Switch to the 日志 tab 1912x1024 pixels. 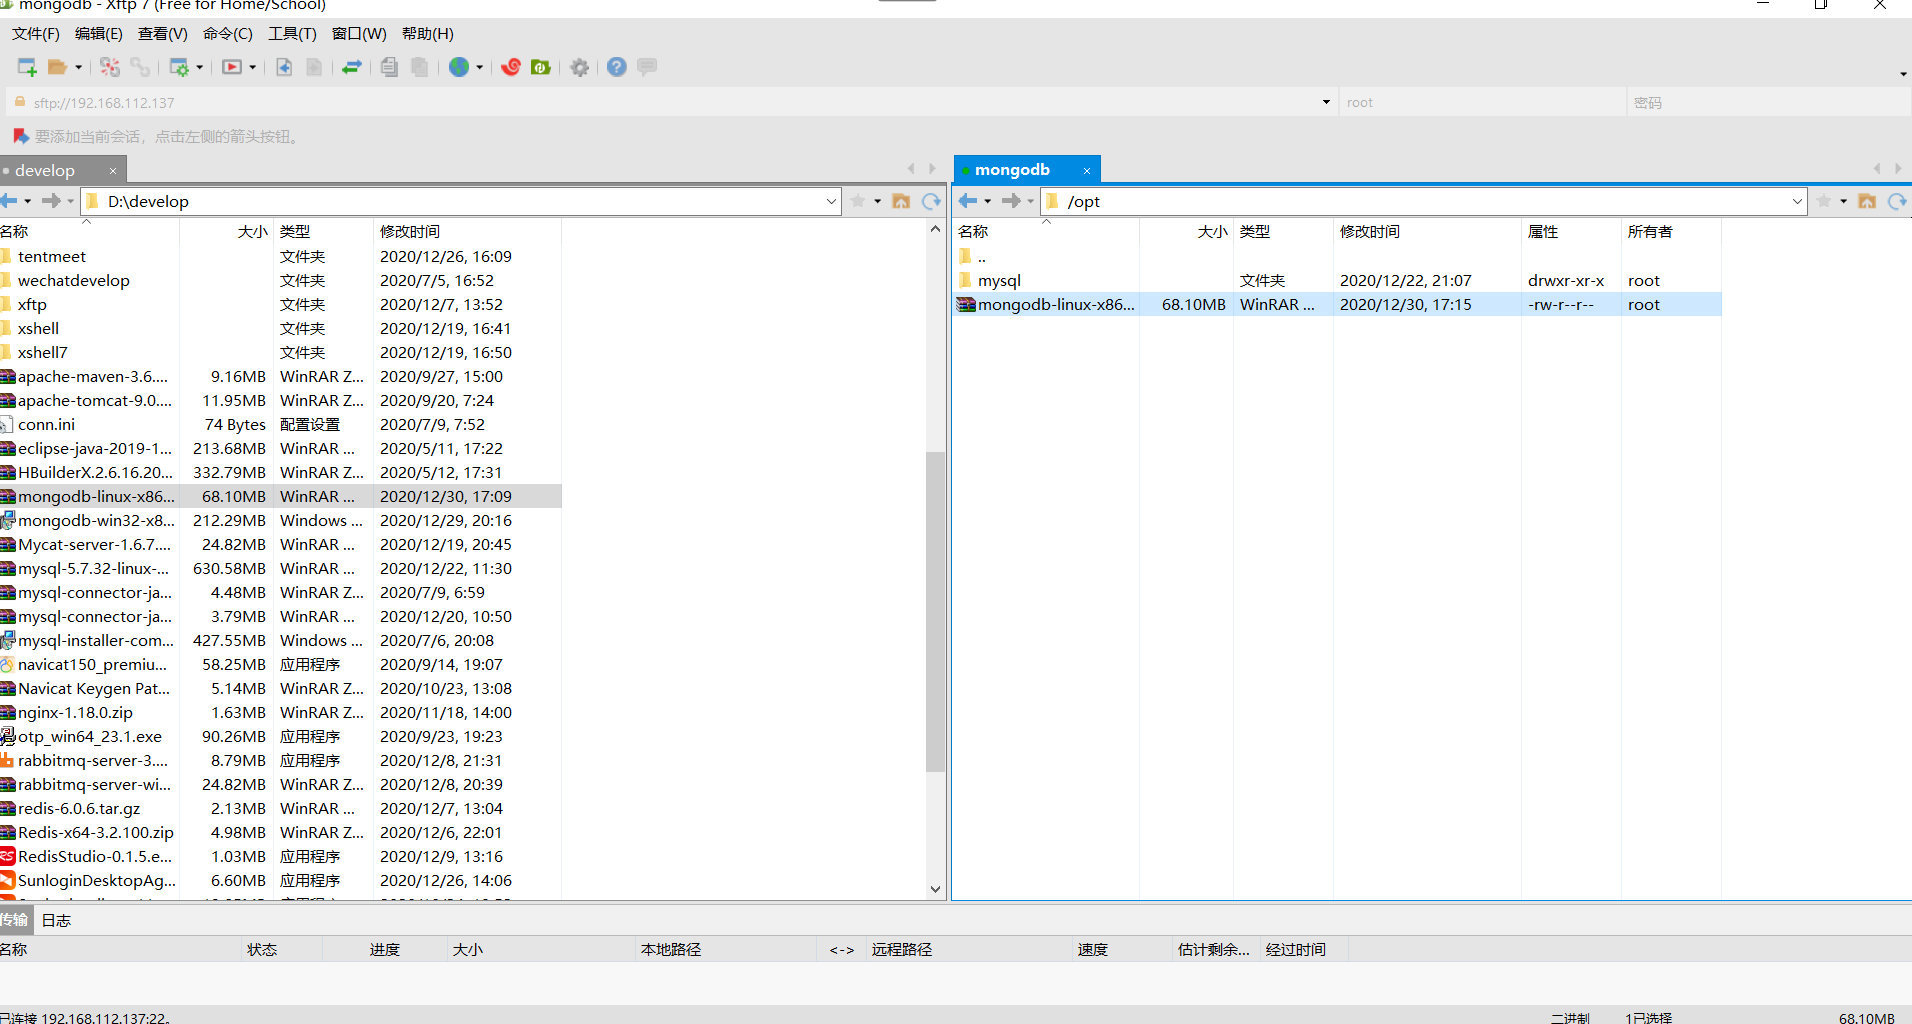(x=56, y=920)
